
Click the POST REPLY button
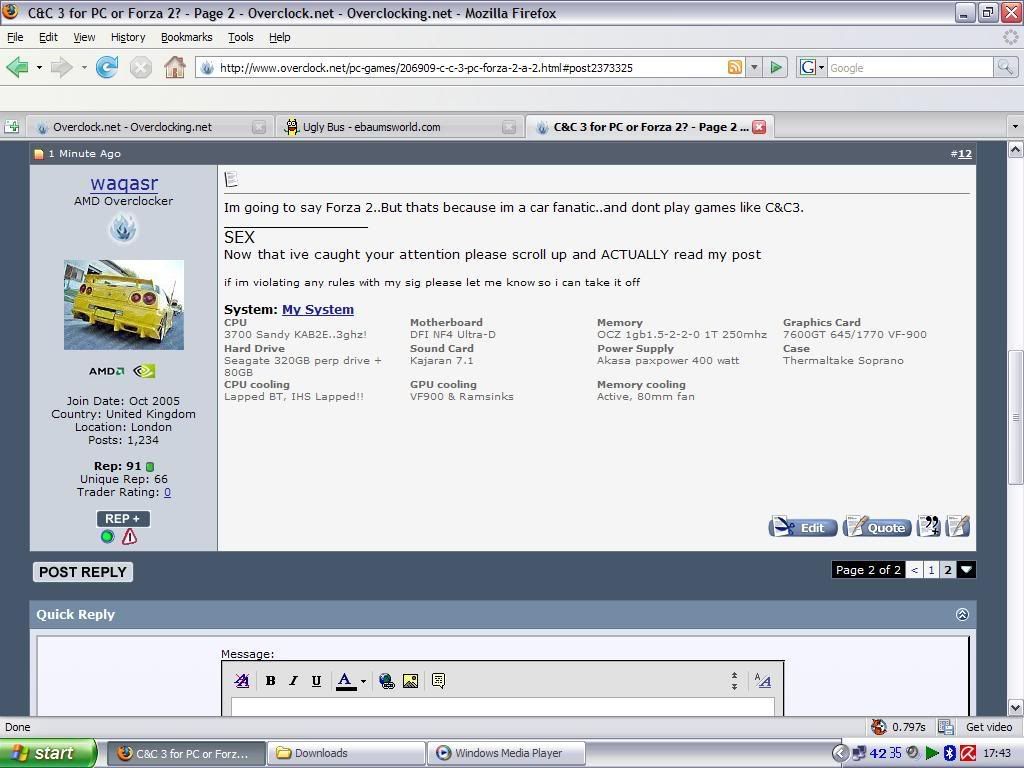[83, 572]
